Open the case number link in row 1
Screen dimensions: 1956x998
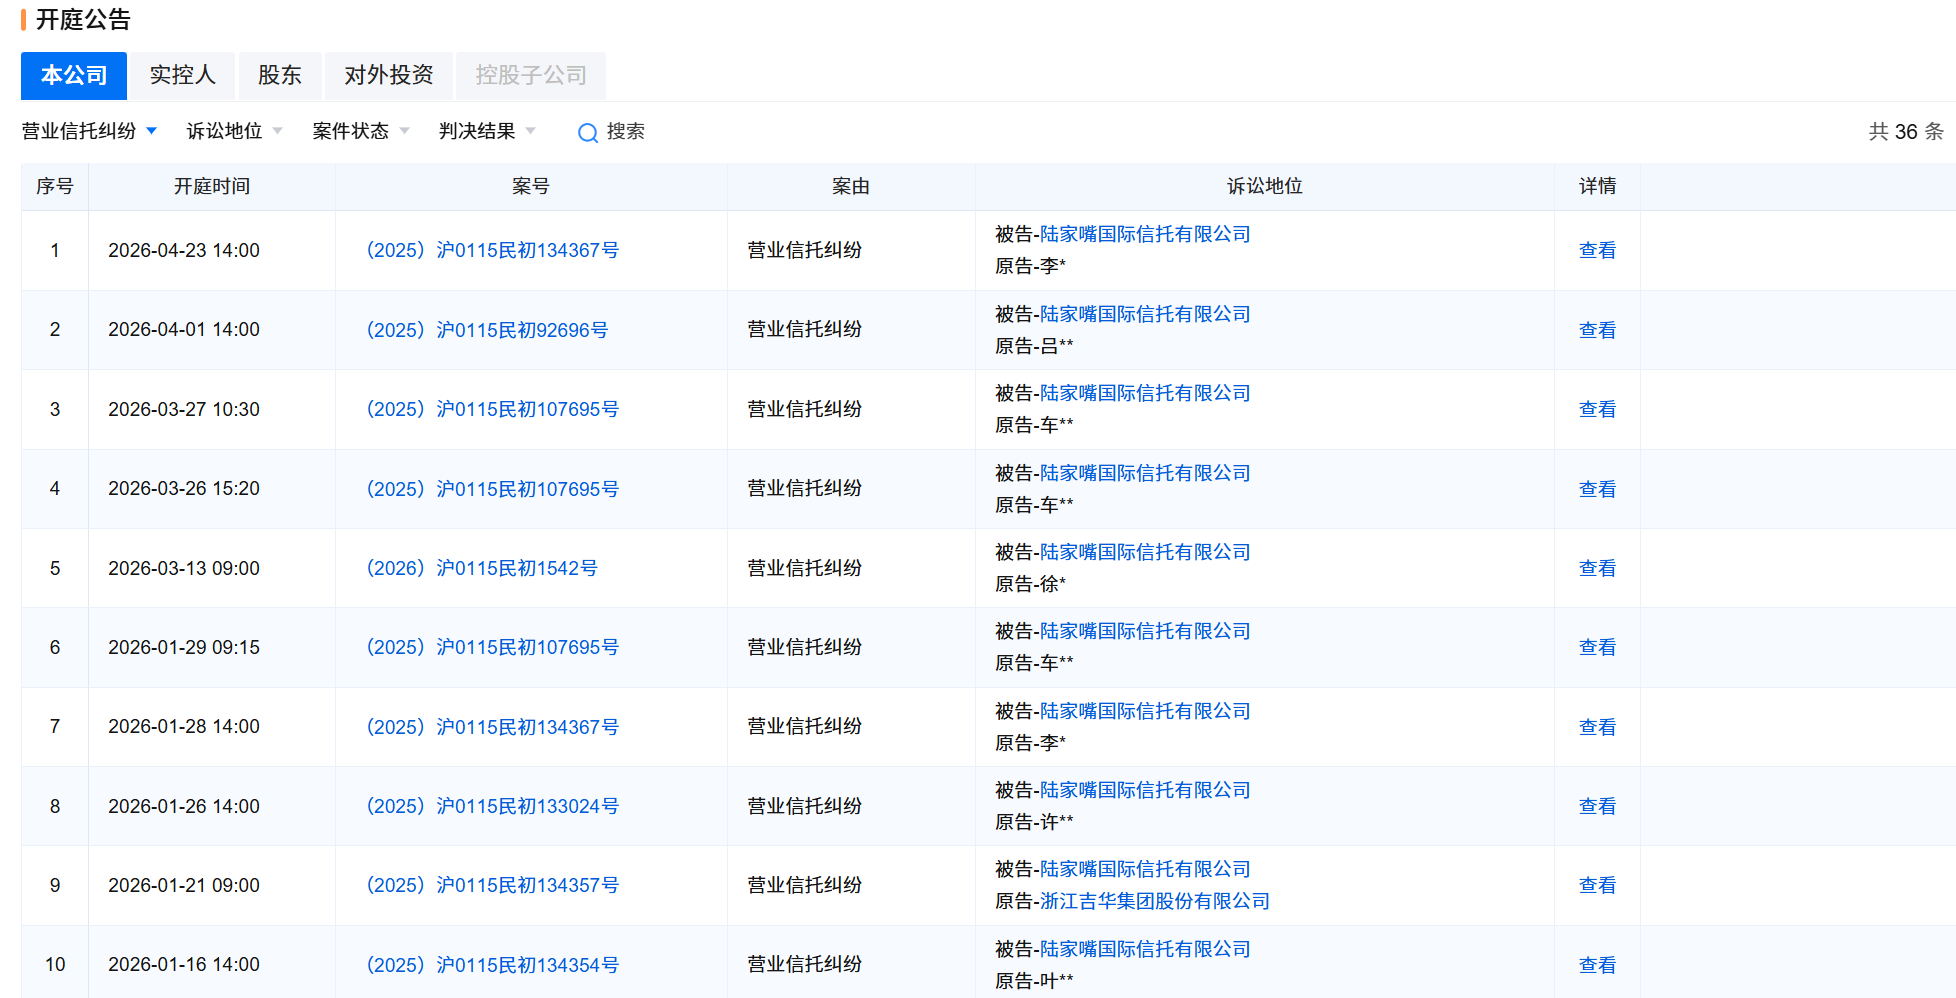(492, 250)
